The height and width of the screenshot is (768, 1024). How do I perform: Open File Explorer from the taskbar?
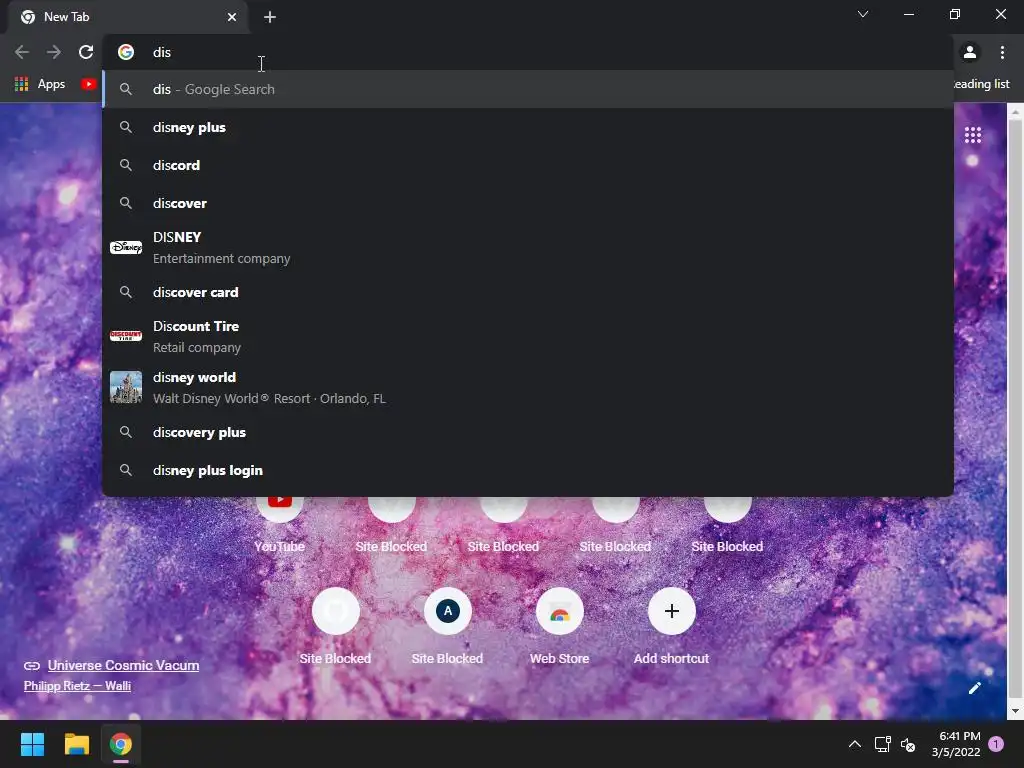(76, 744)
